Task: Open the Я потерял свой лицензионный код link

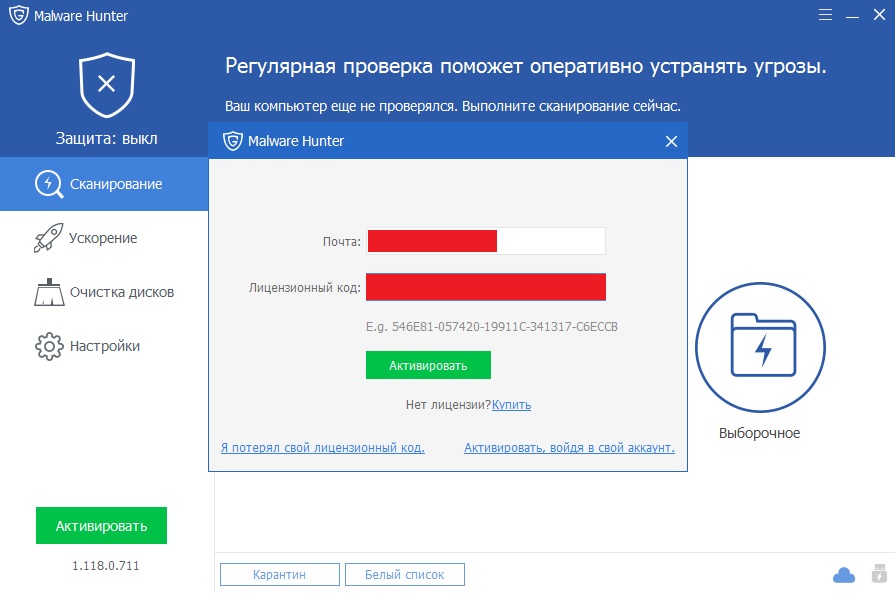Action: (x=322, y=447)
